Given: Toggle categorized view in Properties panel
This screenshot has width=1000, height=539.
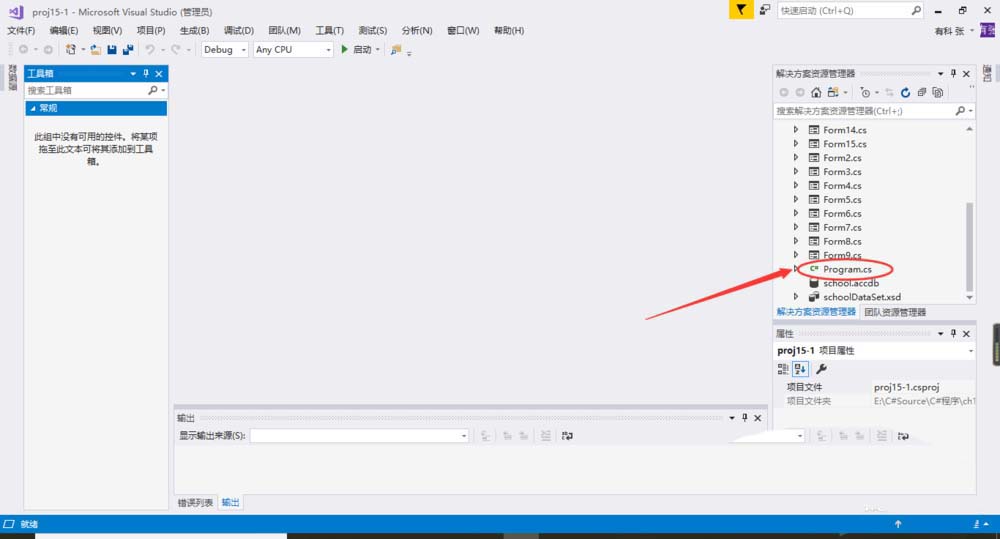Looking at the screenshot, I should (784, 369).
